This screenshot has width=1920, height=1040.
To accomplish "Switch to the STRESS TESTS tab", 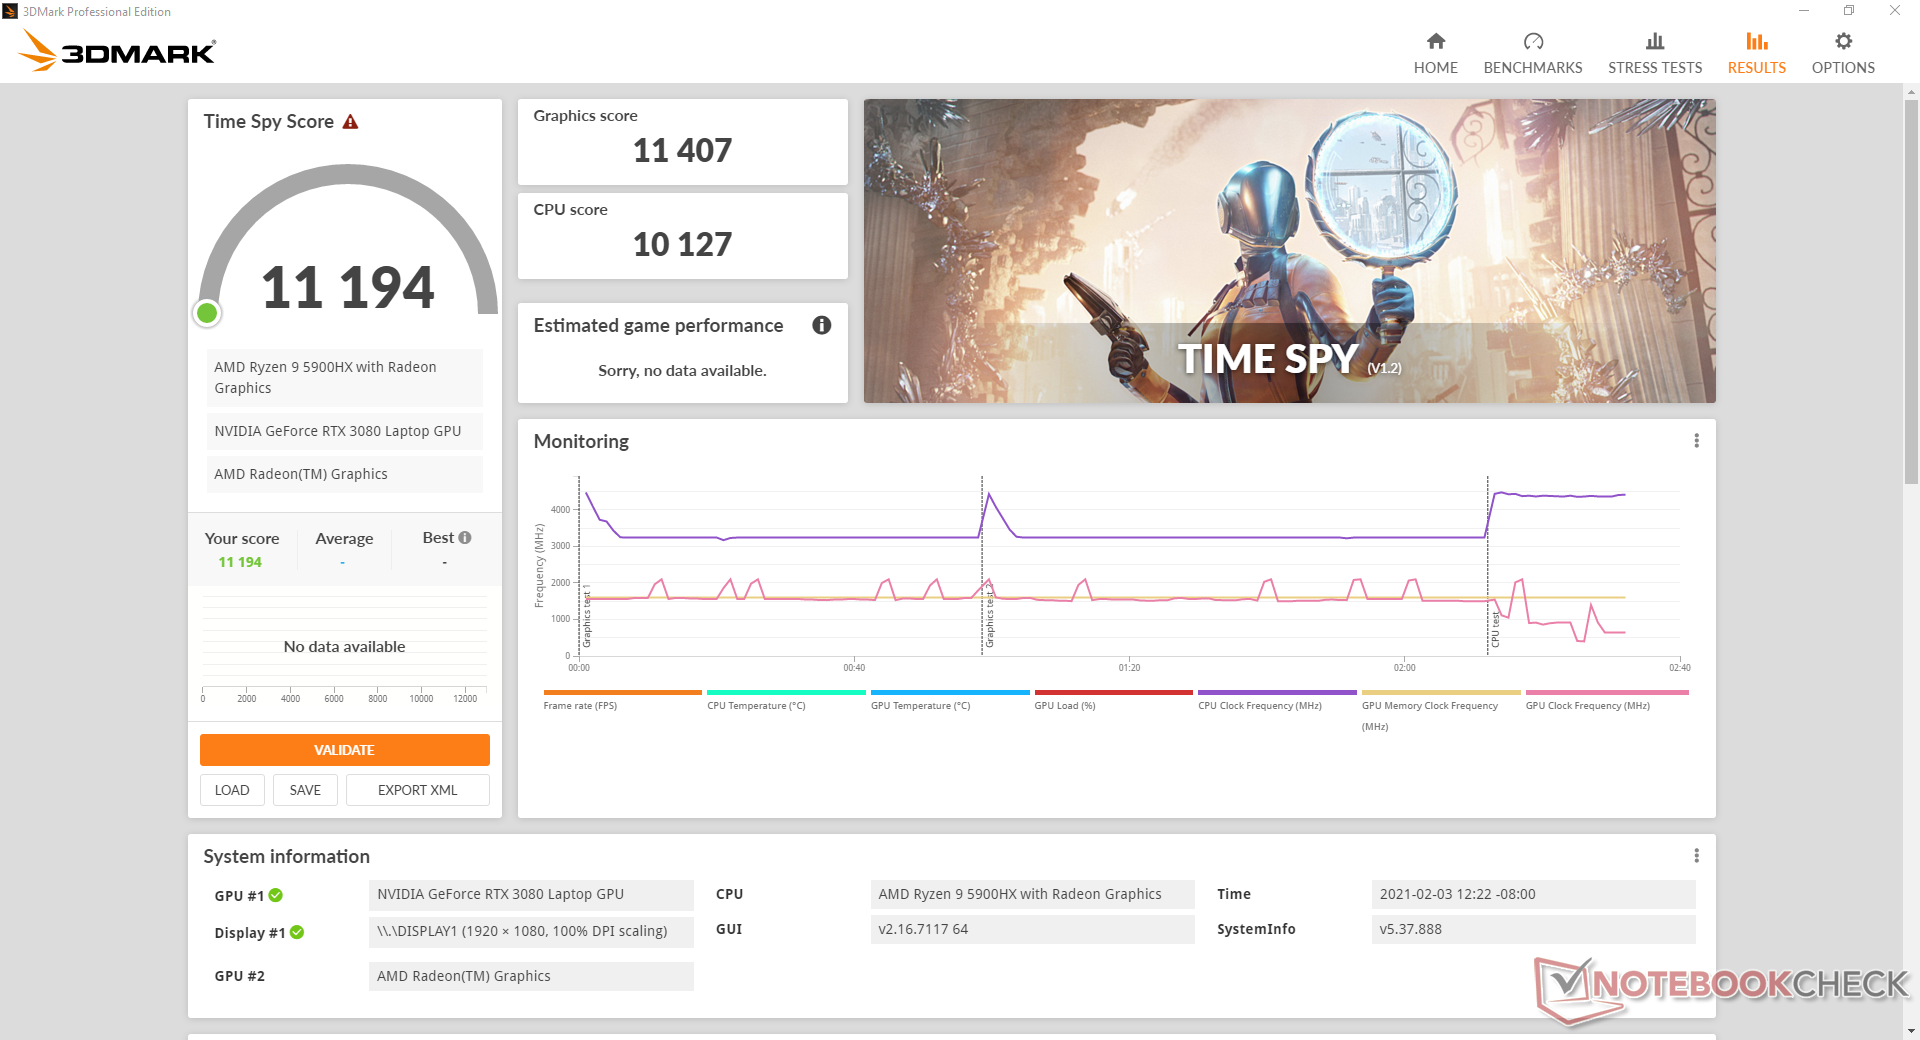I will [x=1654, y=54].
